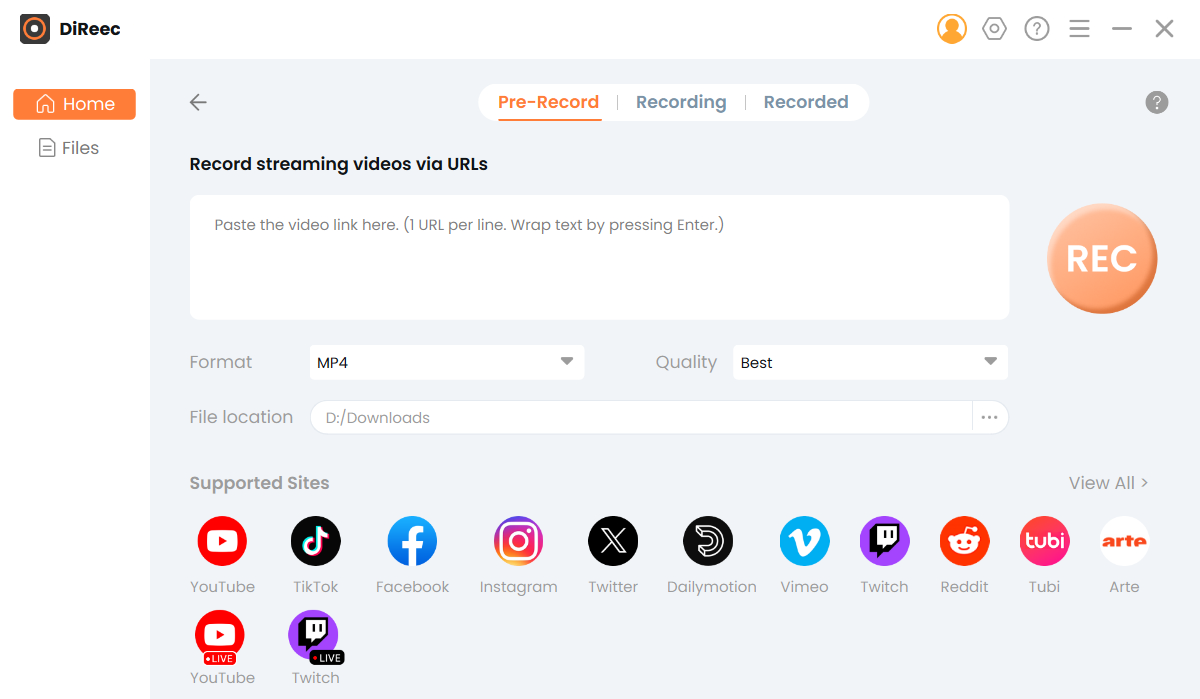Select the TikTok supported site icon

pos(315,540)
